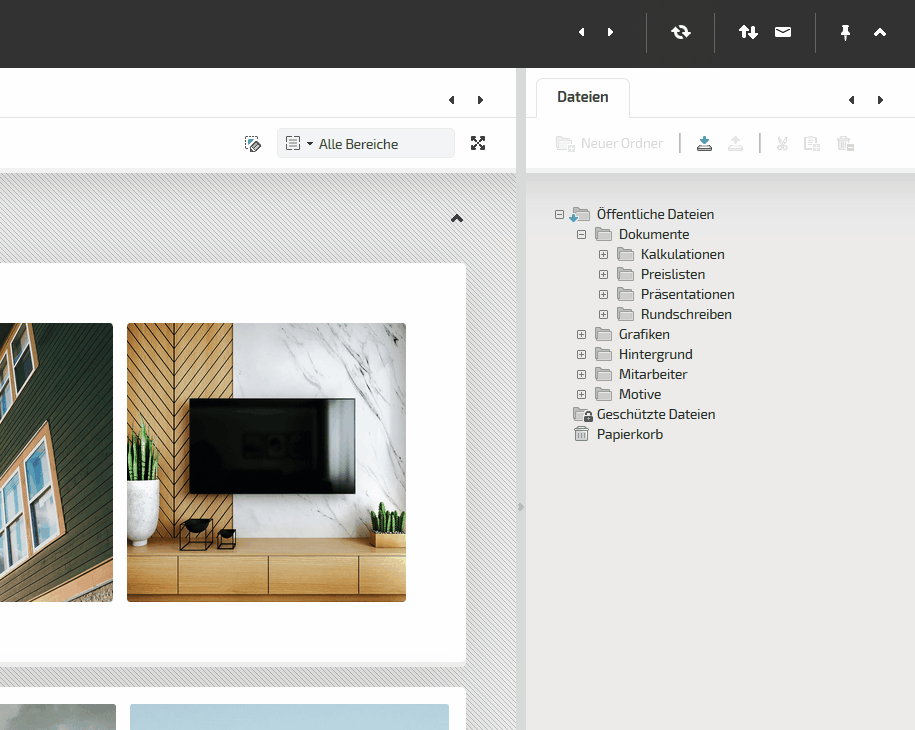This screenshot has width=915, height=730.
Task: Click the edit selection icon beside Alle Bereiche
Action: coord(253,144)
